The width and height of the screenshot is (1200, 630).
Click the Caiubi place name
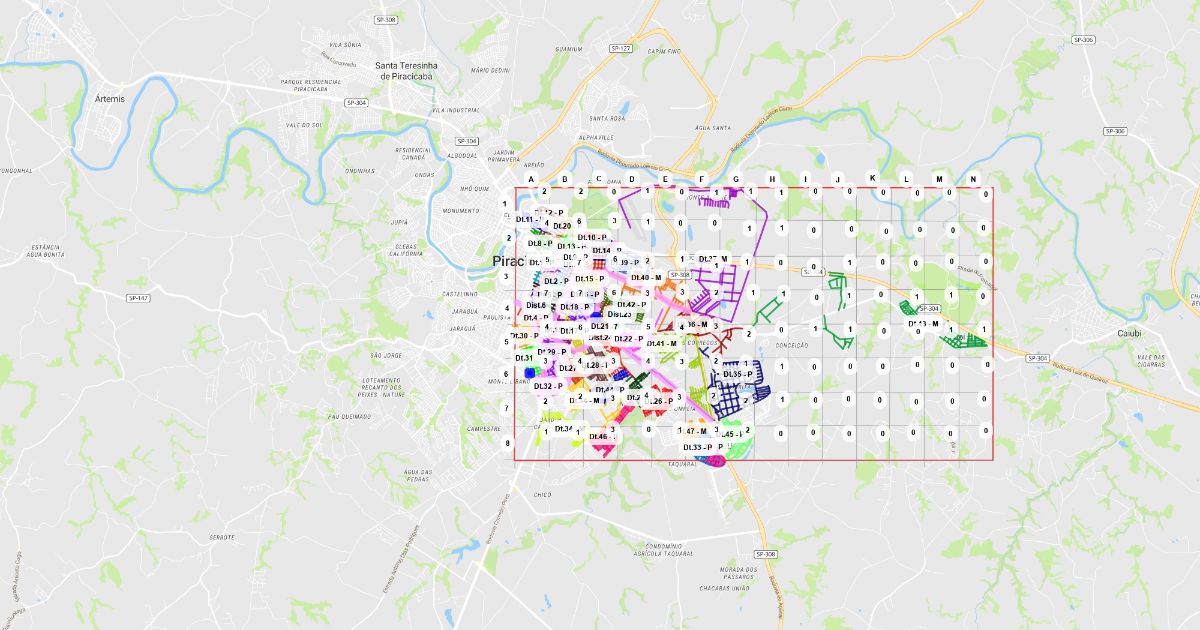(x=1130, y=333)
